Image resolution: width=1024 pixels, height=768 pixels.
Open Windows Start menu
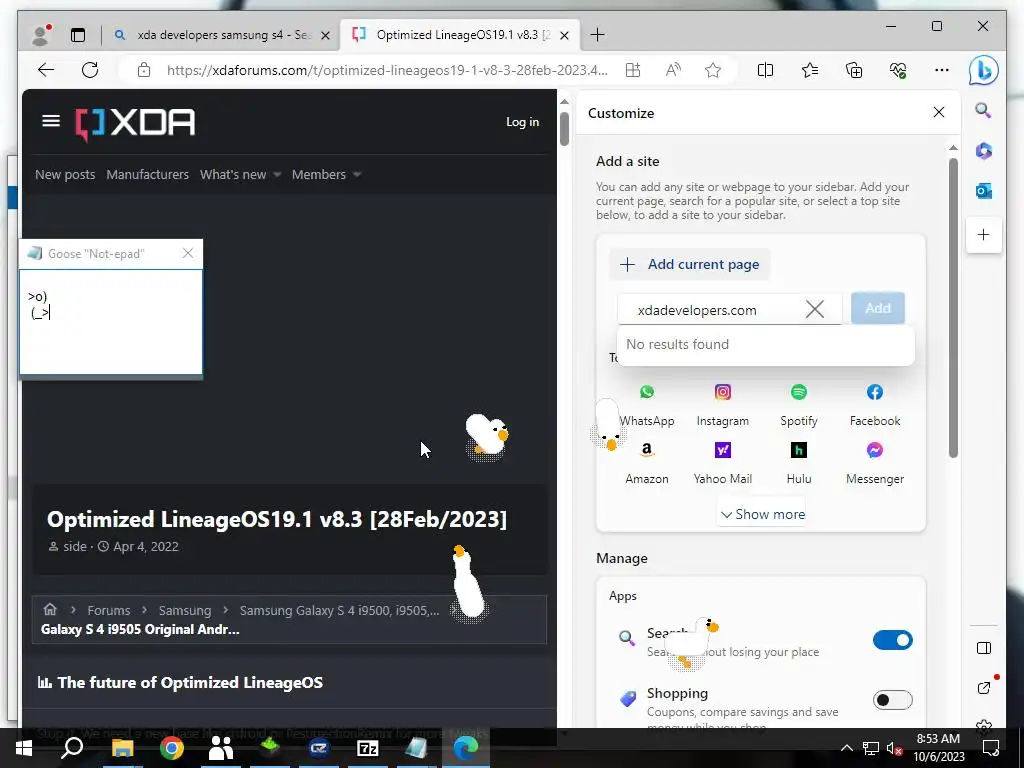(24, 748)
